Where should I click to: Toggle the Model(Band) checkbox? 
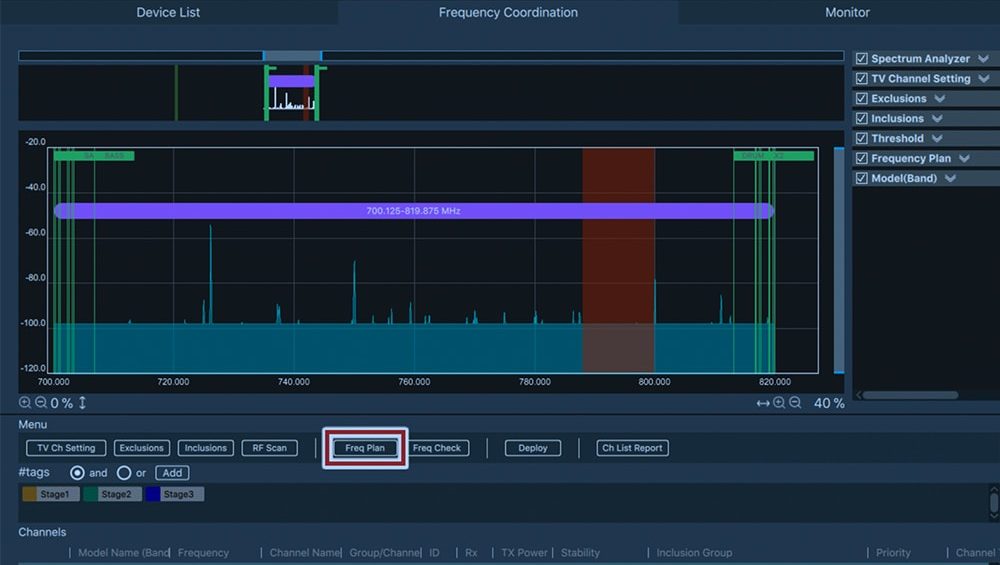(862, 178)
